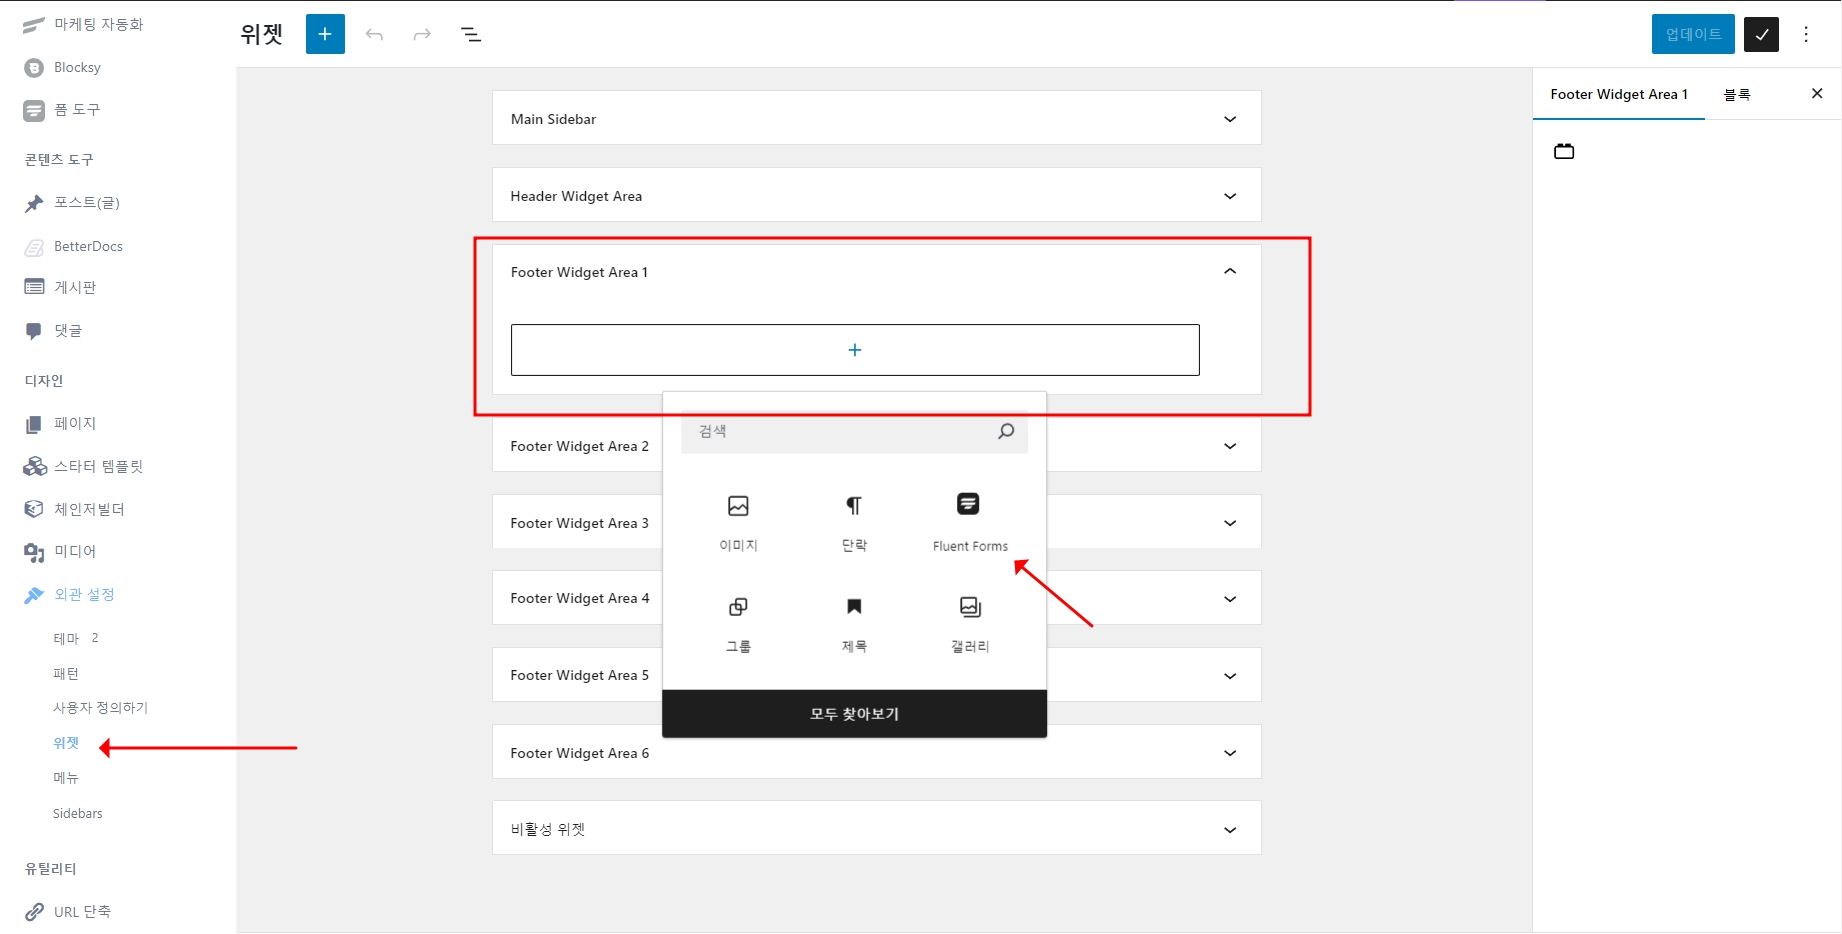Click the 검색 block search field
Viewport: 1842px width, 934px height.
click(x=854, y=431)
